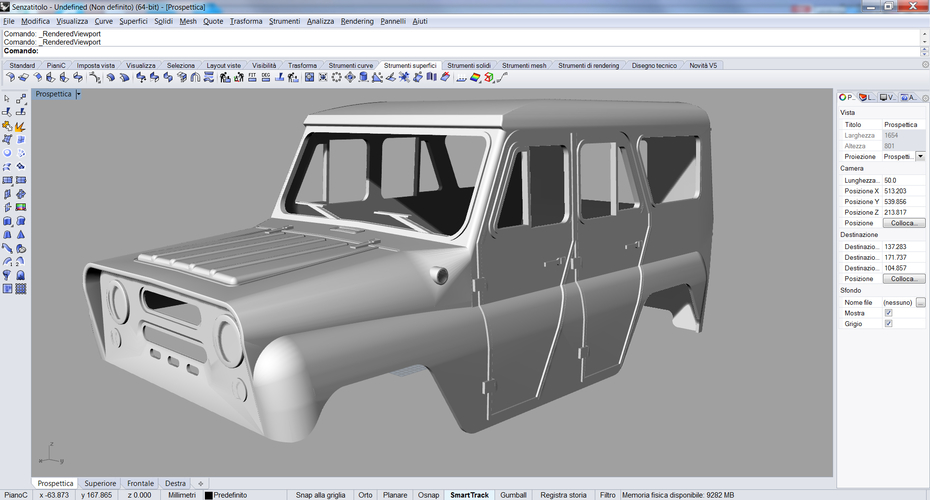Open the Rendering menu
The height and width of the screenshot is (500, 930).
pyautogui.click(x=357, y=21)
